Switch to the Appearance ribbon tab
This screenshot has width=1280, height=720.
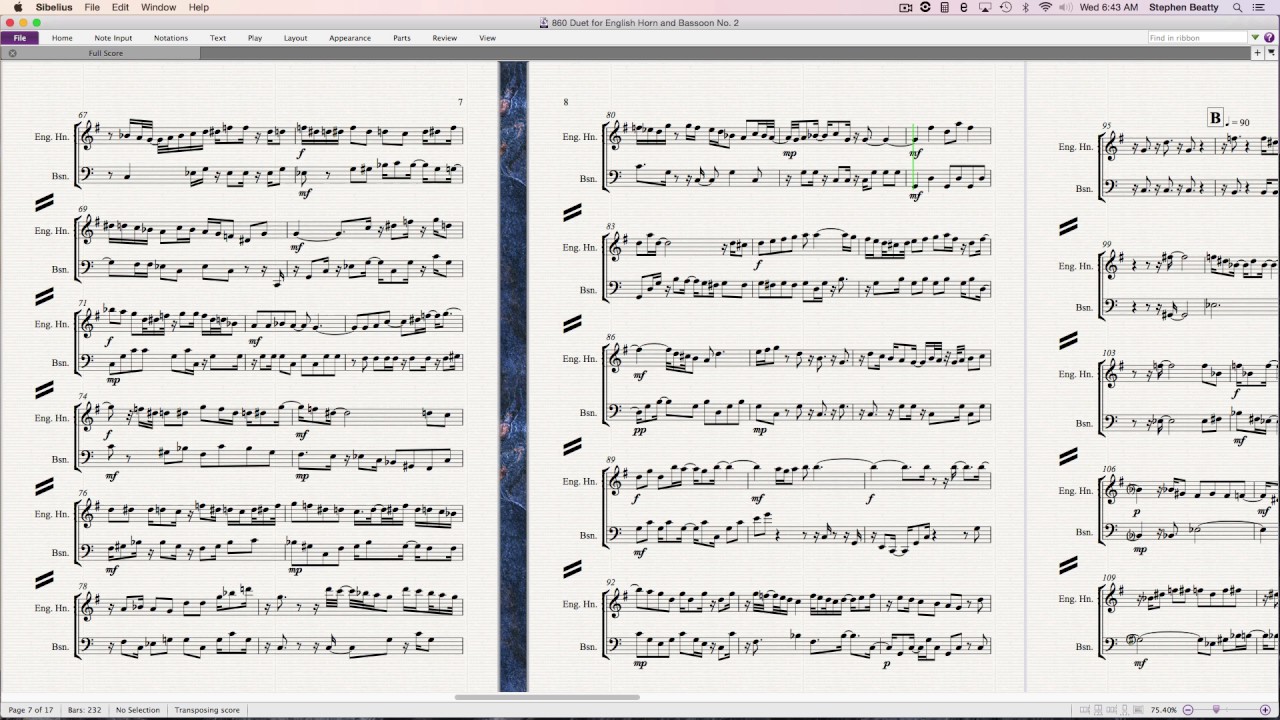[x=350, y=38]
